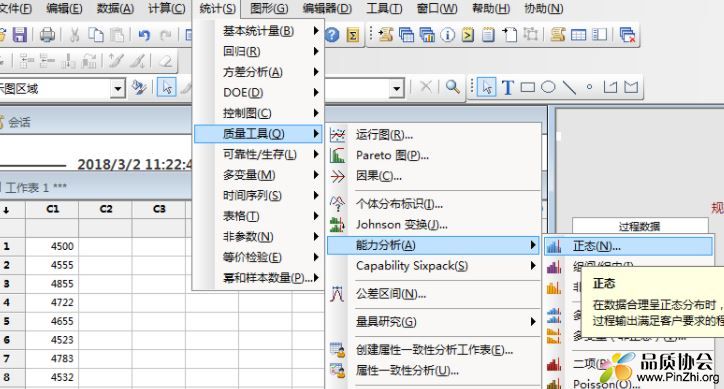The image size is (724, 389).
Task: Click the round Info icon in the toolbar
Action: 447,35
